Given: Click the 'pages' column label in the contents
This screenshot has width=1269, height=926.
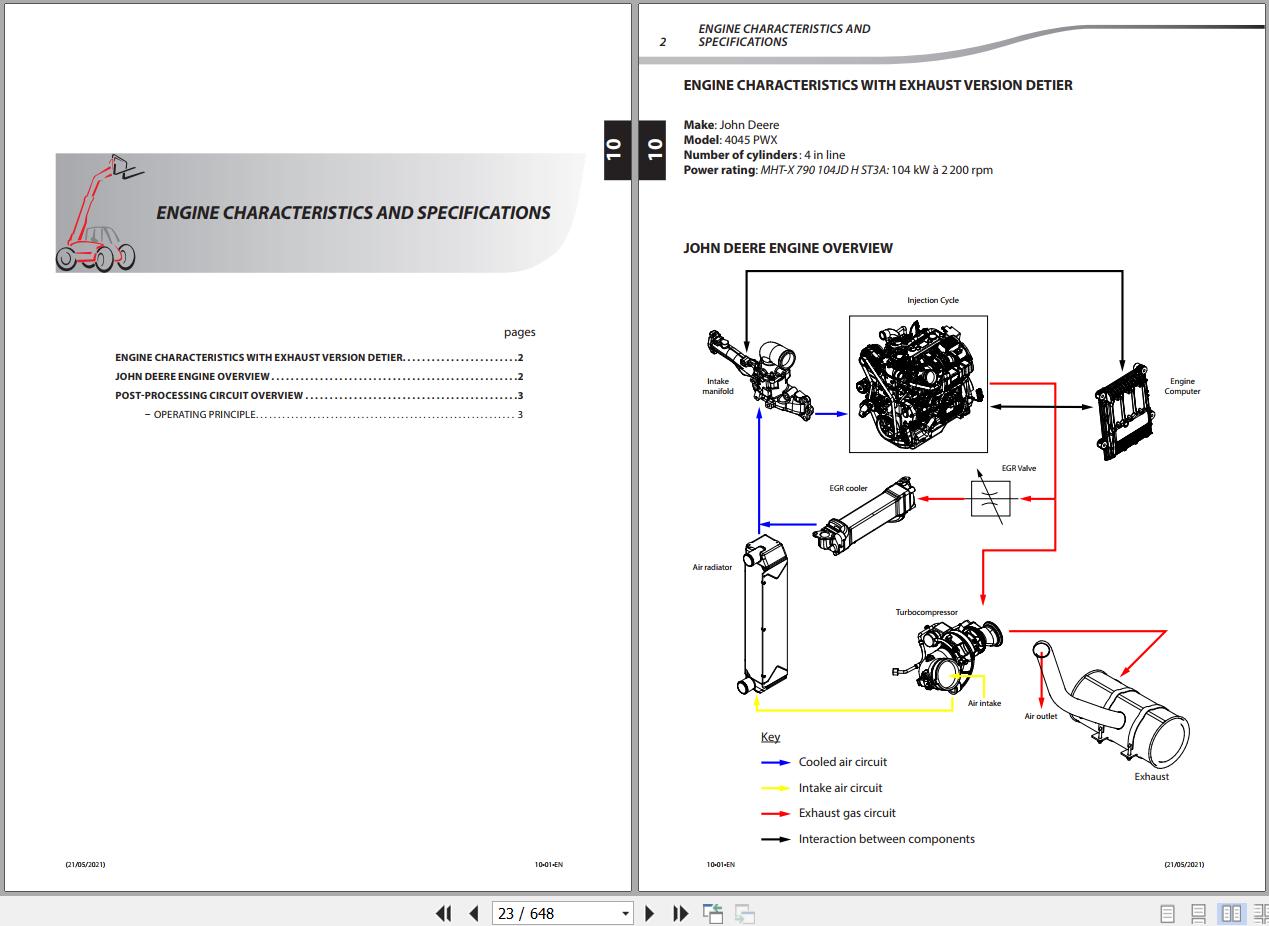Looking at the screenshot, I should coord(519,333).
